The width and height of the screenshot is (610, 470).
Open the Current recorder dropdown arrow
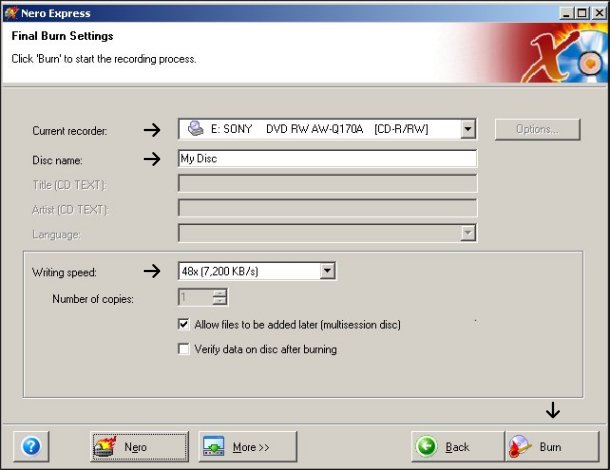(468, 129)
